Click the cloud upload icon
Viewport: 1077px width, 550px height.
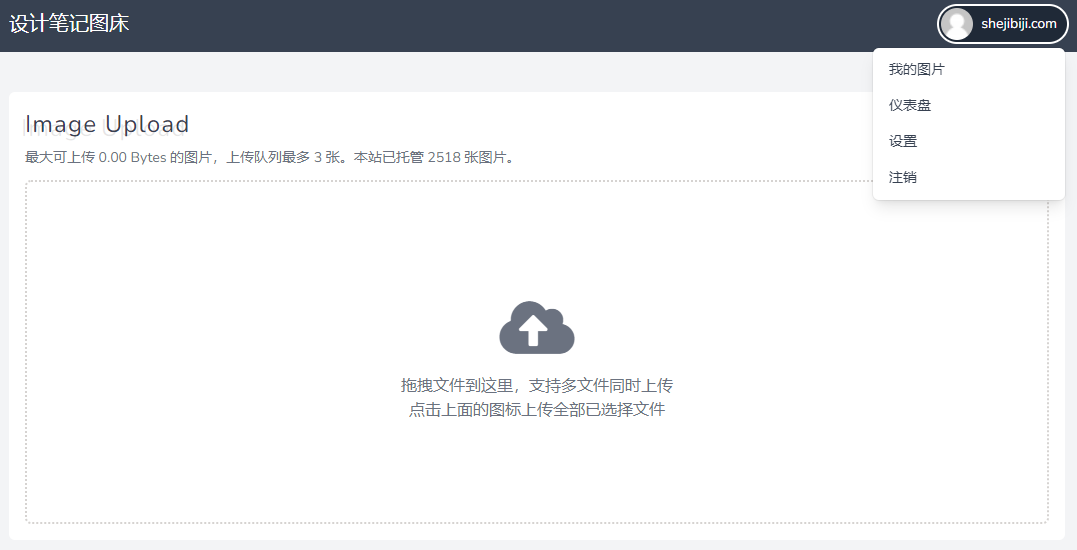click(x=536, y=328)
